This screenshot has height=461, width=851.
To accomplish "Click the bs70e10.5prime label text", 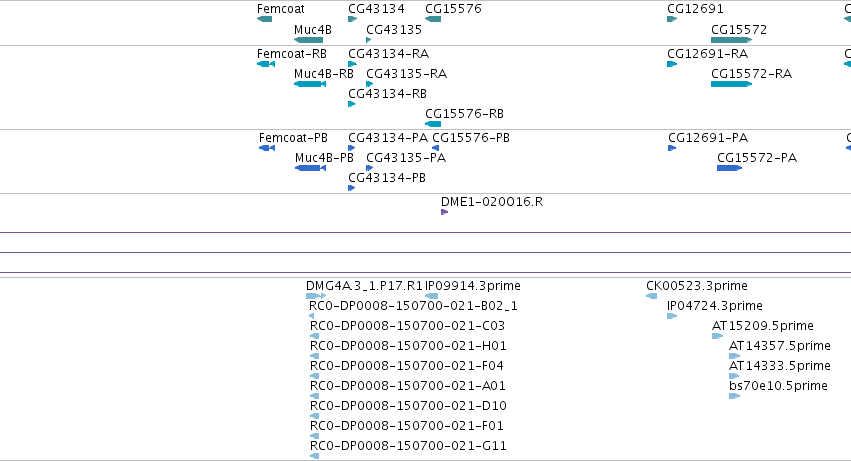I will coord(778,386).
